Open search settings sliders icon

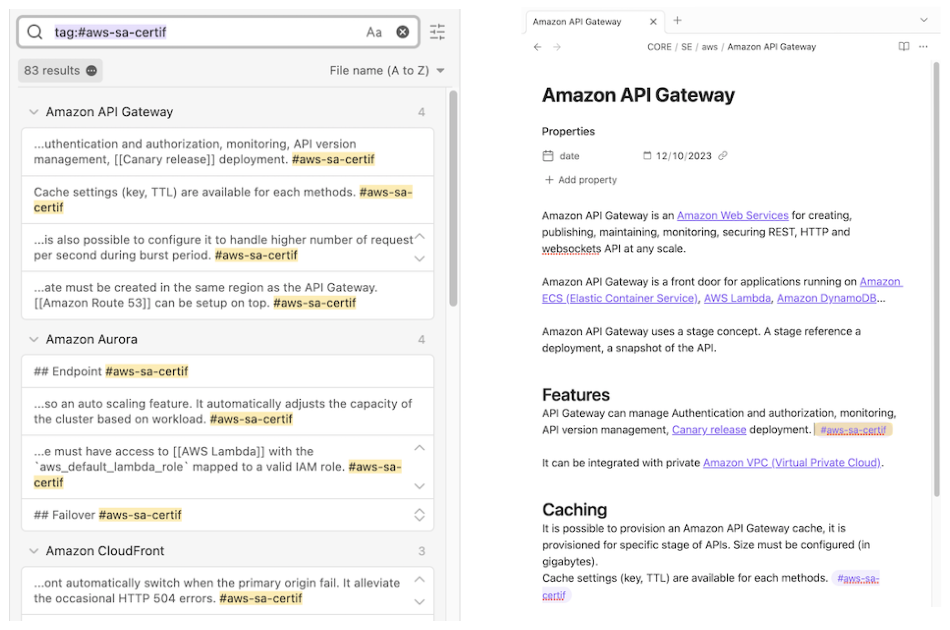[437, 32]
